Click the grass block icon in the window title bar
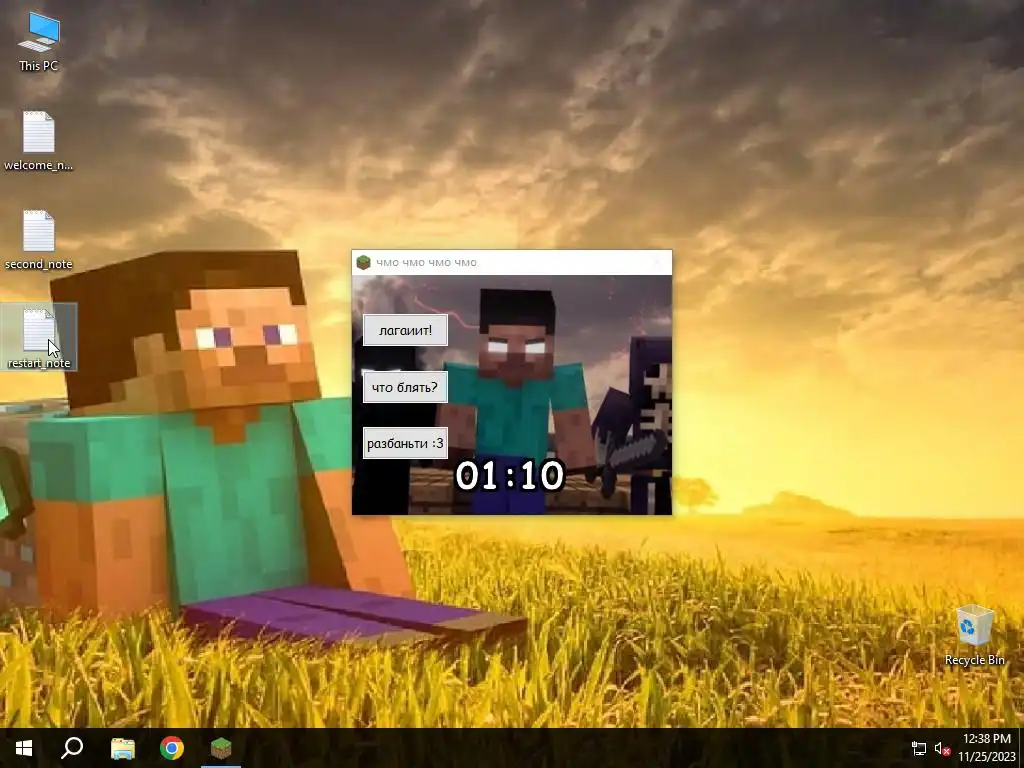Screen dimensions: 1024x768 tap(364, 263)
